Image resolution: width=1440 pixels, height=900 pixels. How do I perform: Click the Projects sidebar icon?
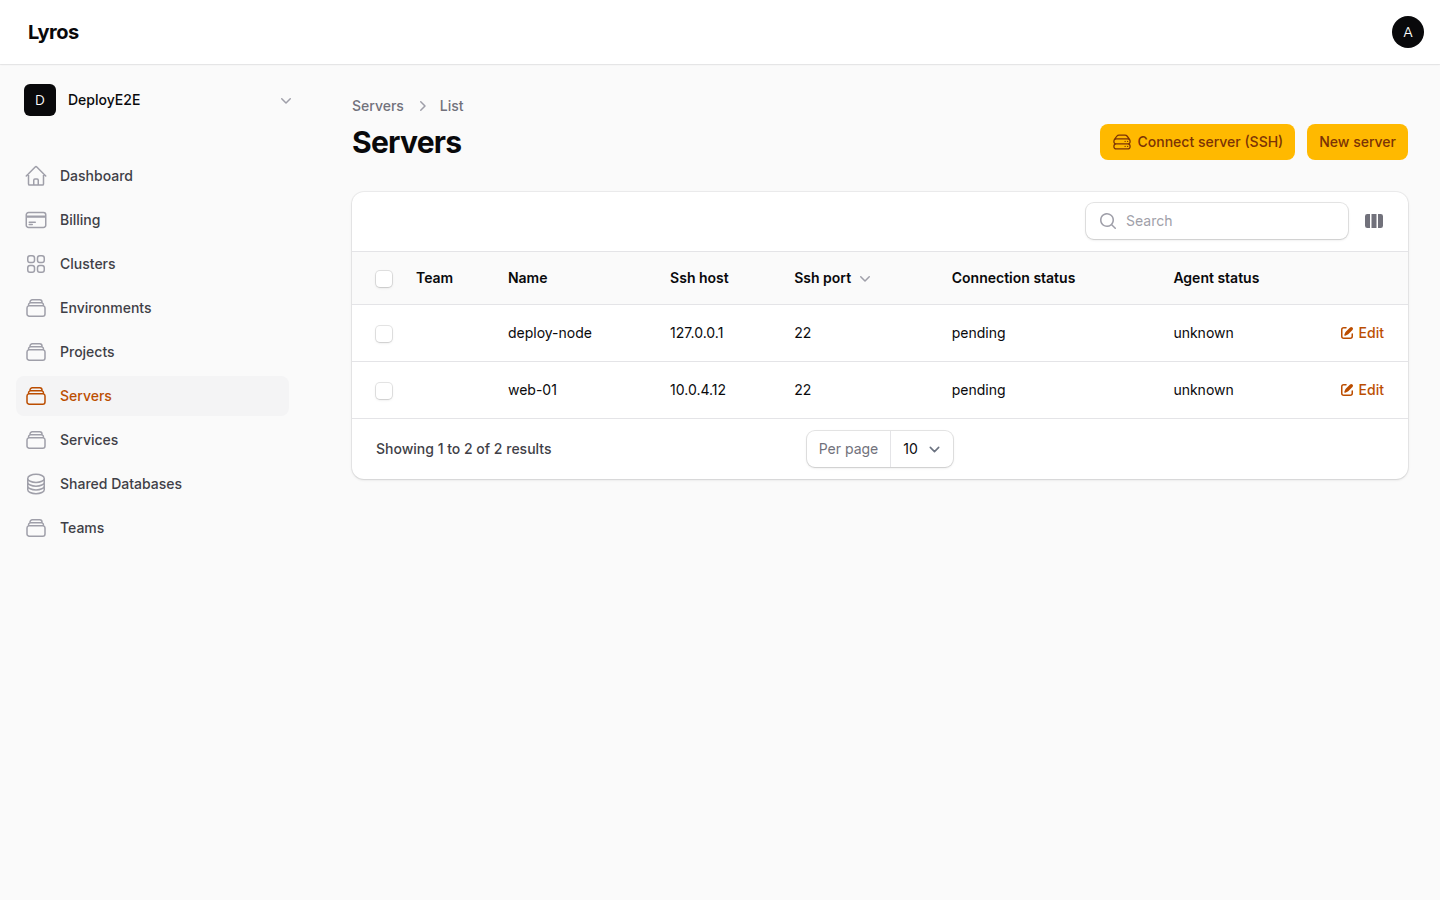[x=36, y=352]
